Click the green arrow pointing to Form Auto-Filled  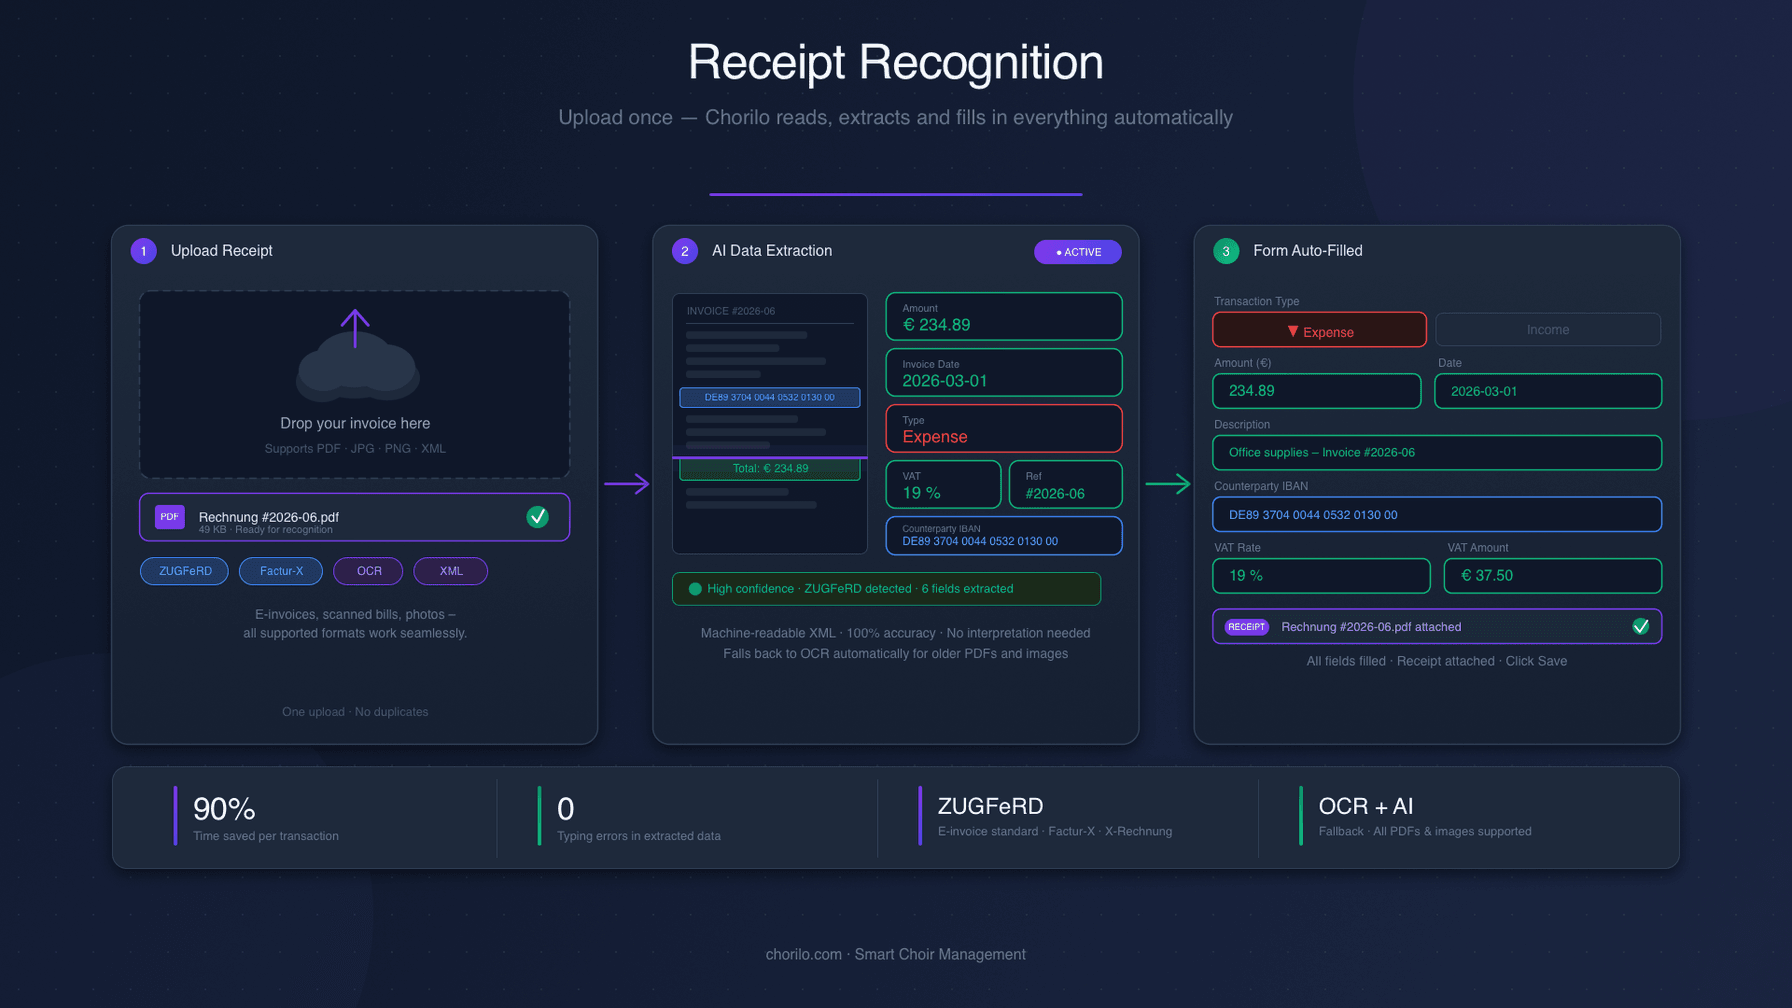pos(1170,484)
